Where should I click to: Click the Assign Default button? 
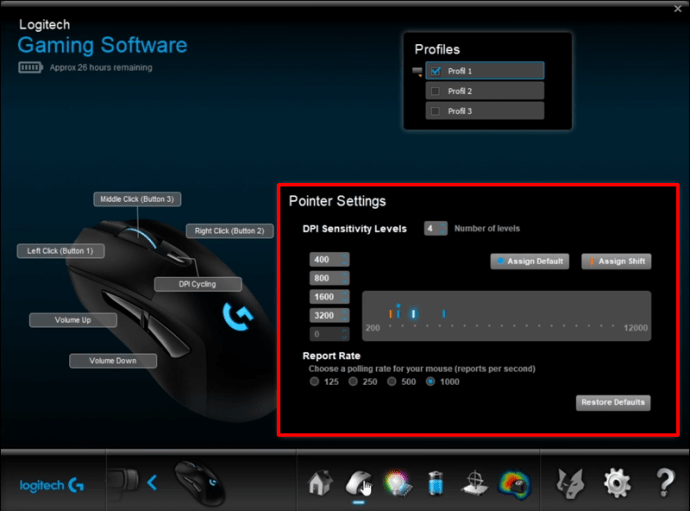click(530, 261)
